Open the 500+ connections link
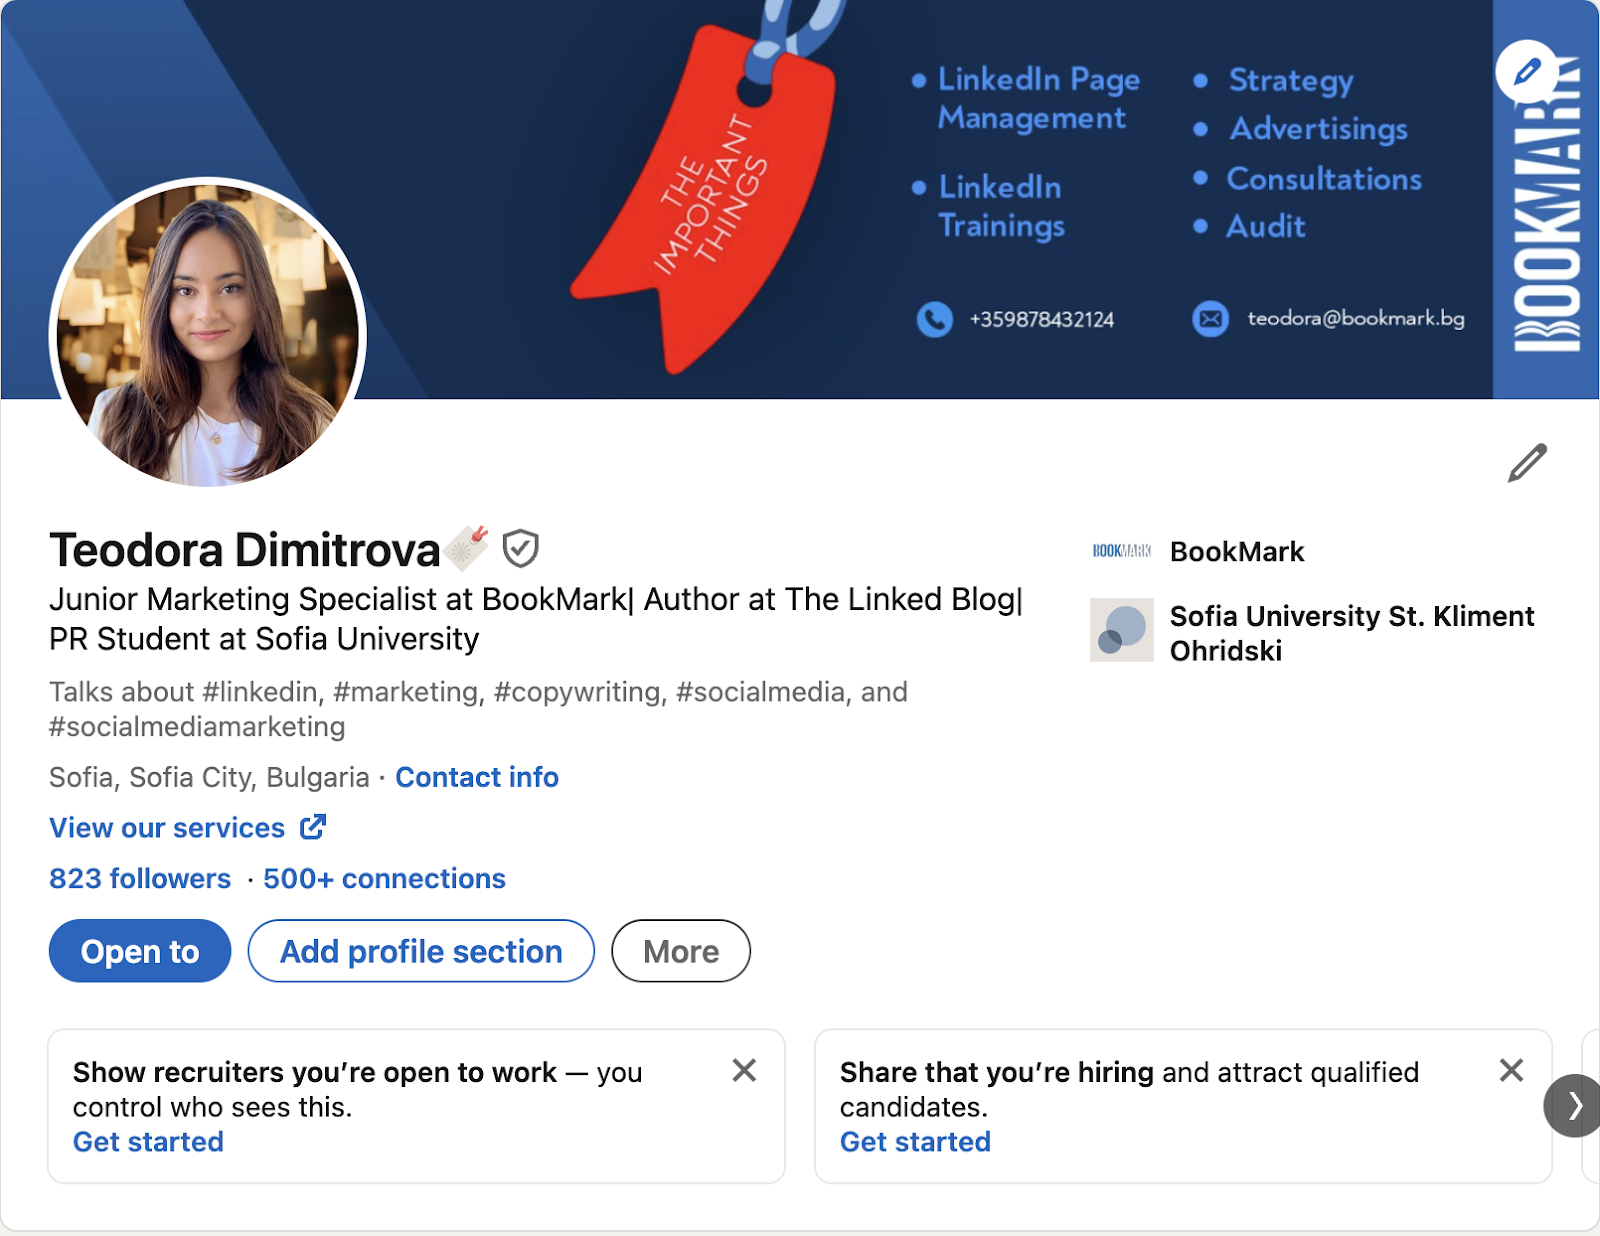This screenshot has height=1236, width=1600. [384, 878]
